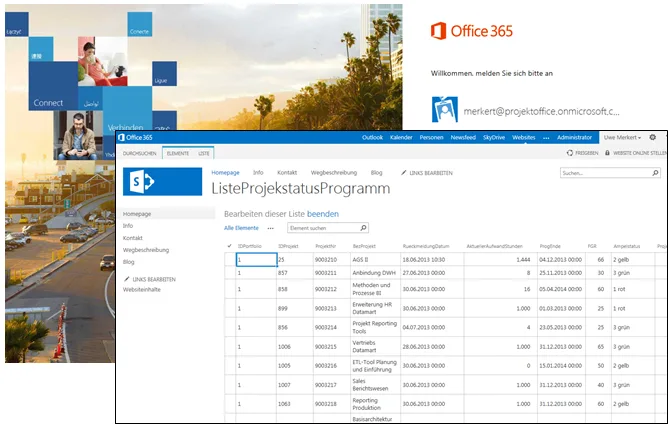Open Kalender in the top bar
Screen dimensions: 672x430
[401, 138]
